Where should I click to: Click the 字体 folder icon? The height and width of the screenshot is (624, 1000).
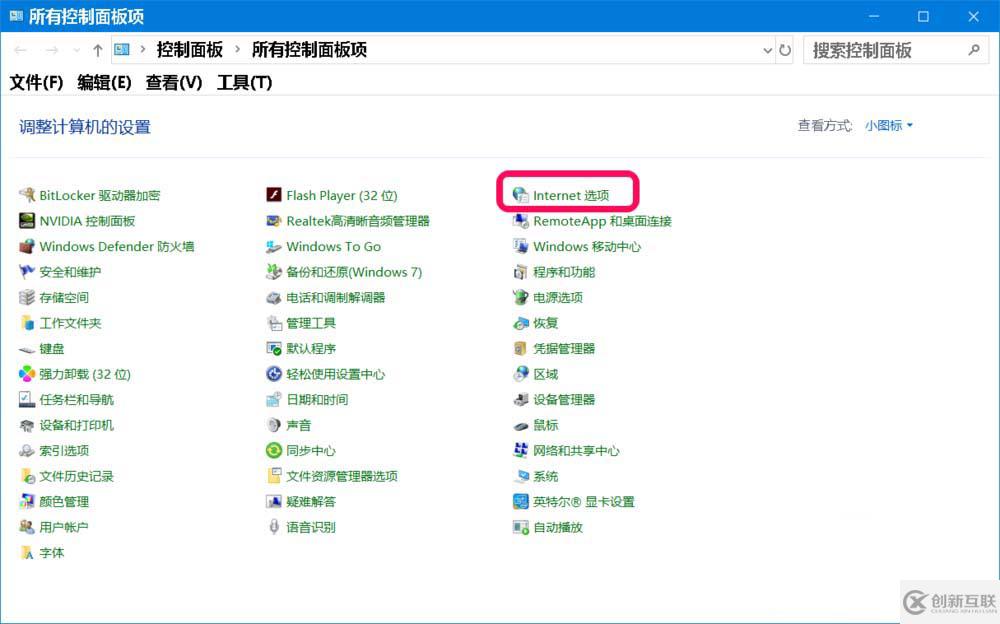coord(27,553)
